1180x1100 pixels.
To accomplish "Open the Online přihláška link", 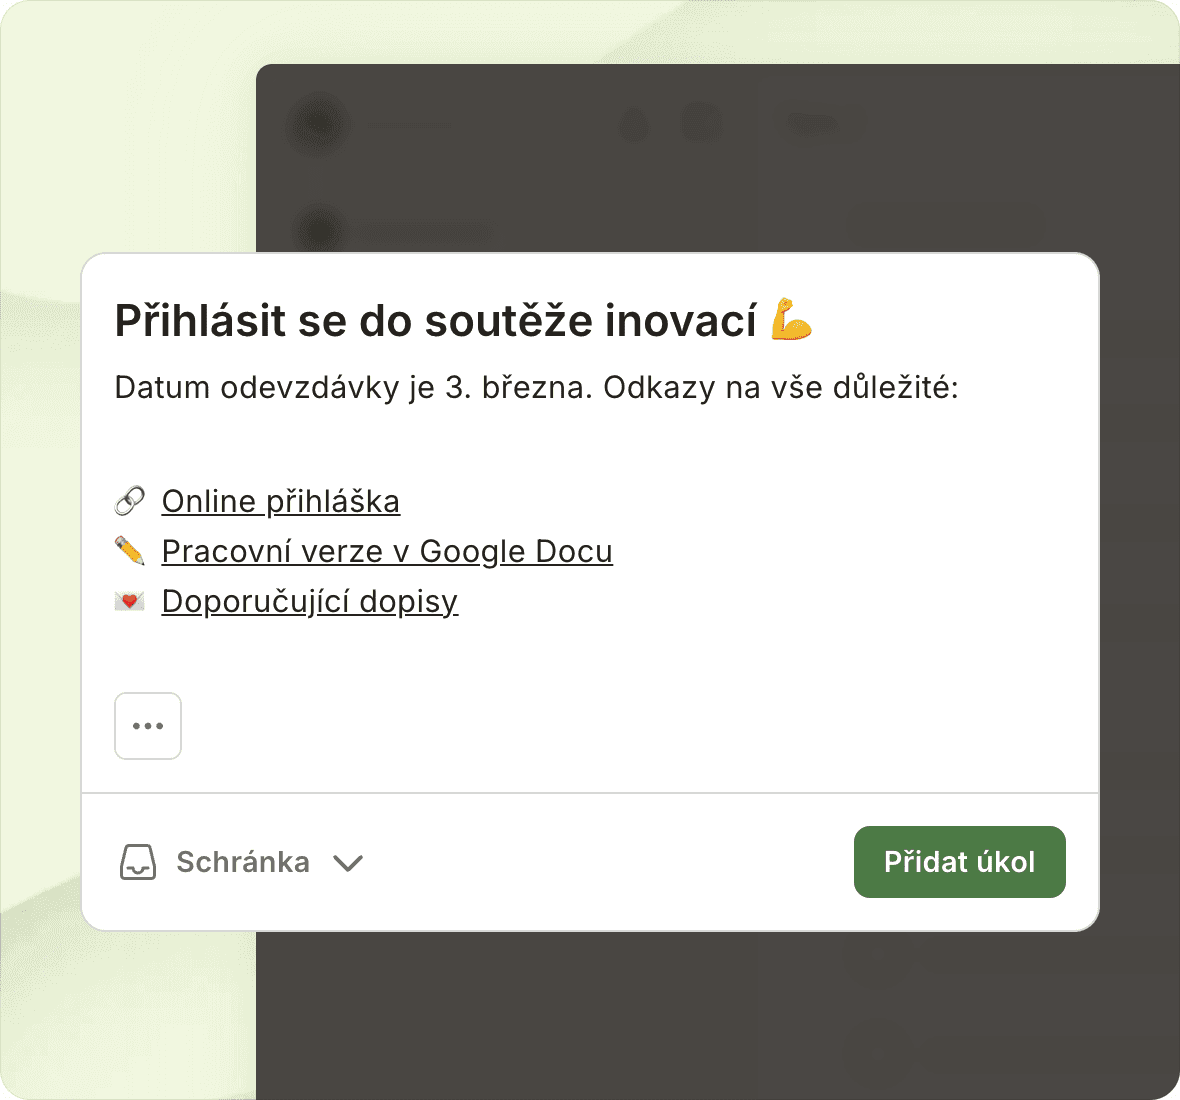I will (281, 501).
